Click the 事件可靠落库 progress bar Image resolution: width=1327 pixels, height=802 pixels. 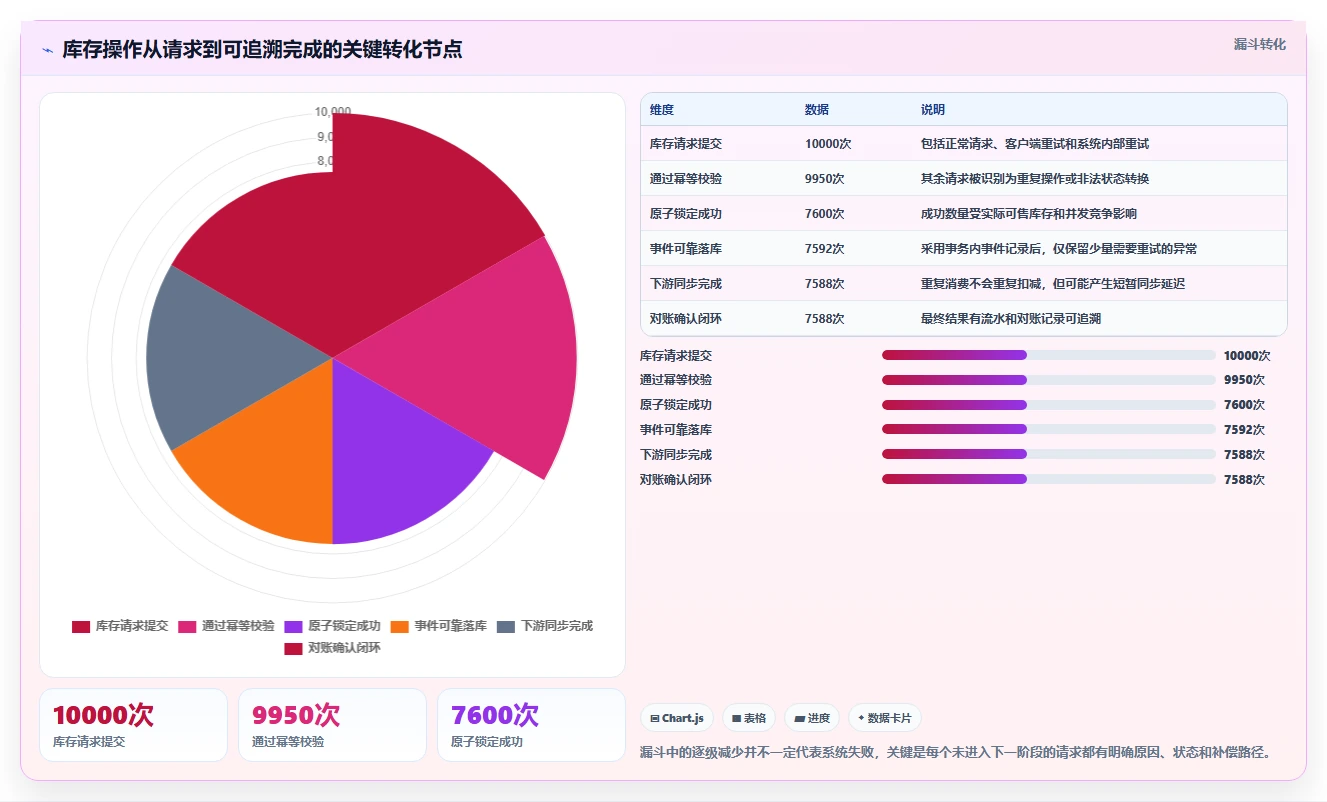pyautogui.click(x=1049, y=430)
